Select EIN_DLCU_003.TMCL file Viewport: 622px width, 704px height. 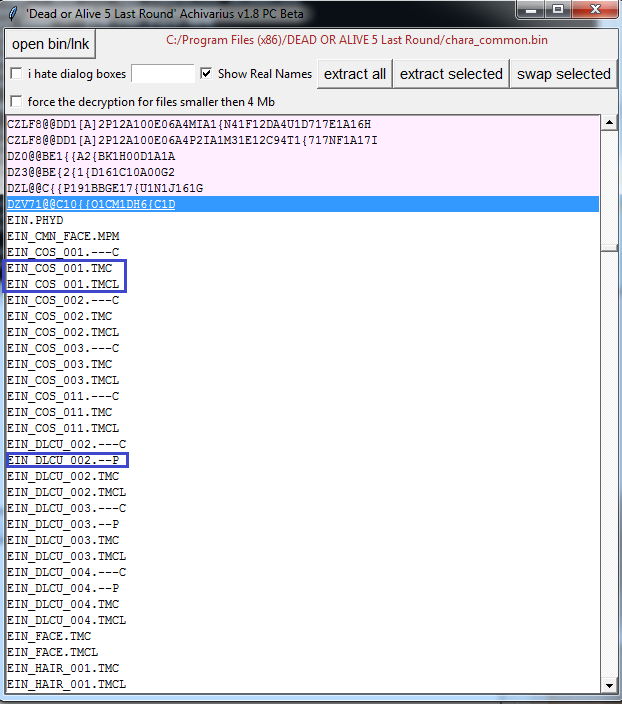(303, 556)
